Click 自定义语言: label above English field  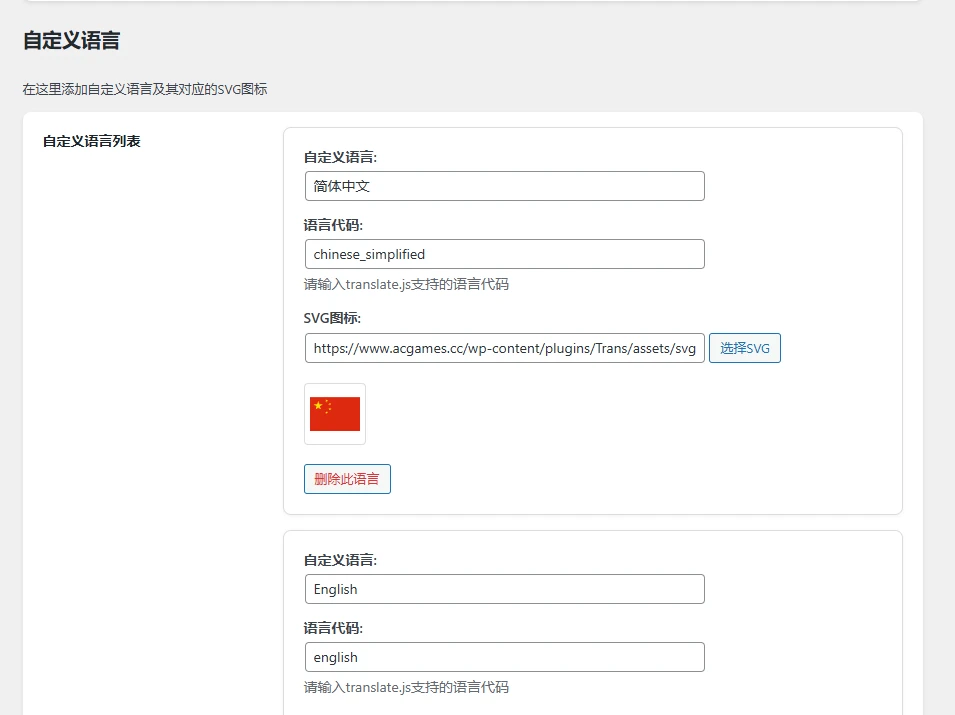pos(340,560)
